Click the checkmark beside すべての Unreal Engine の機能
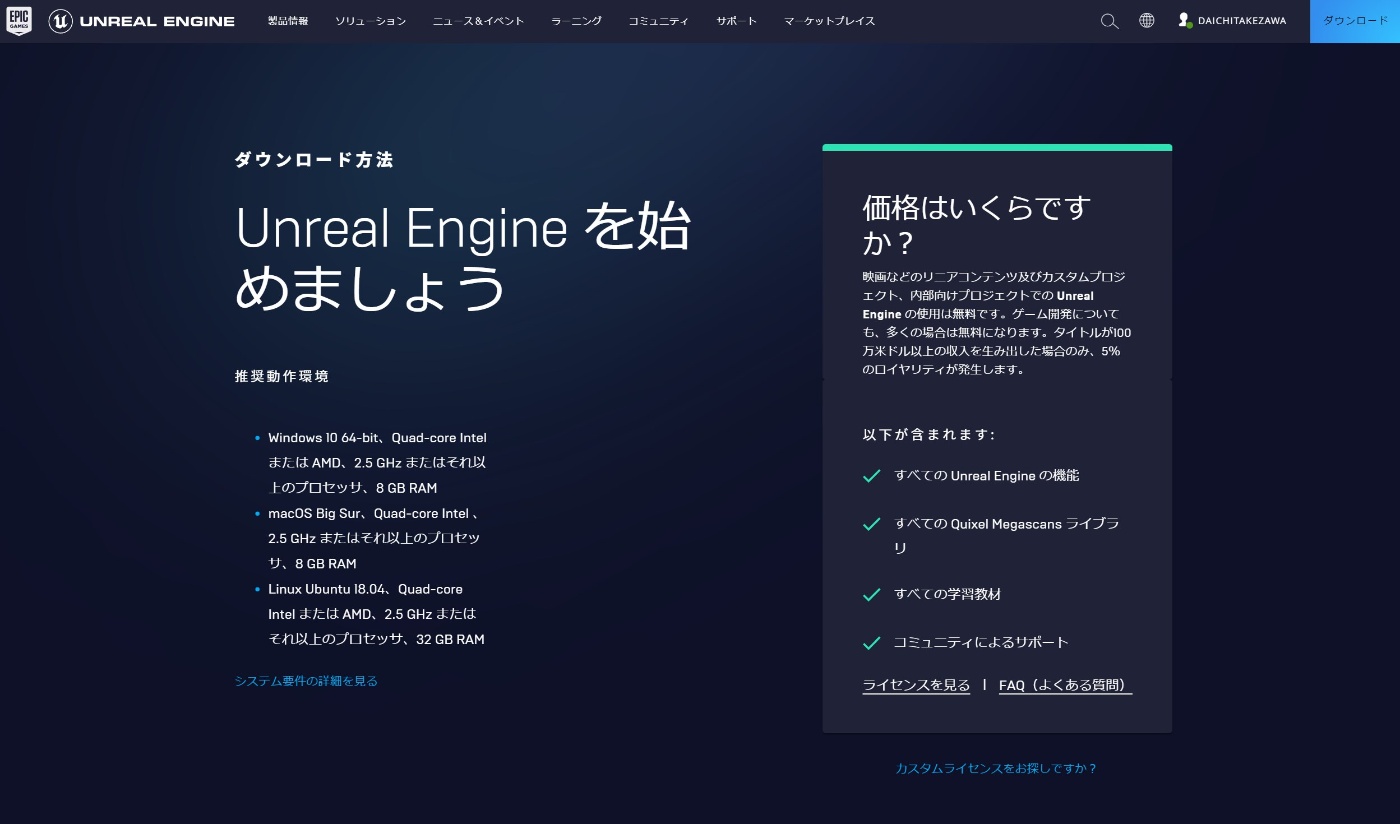 click(871, 476)
